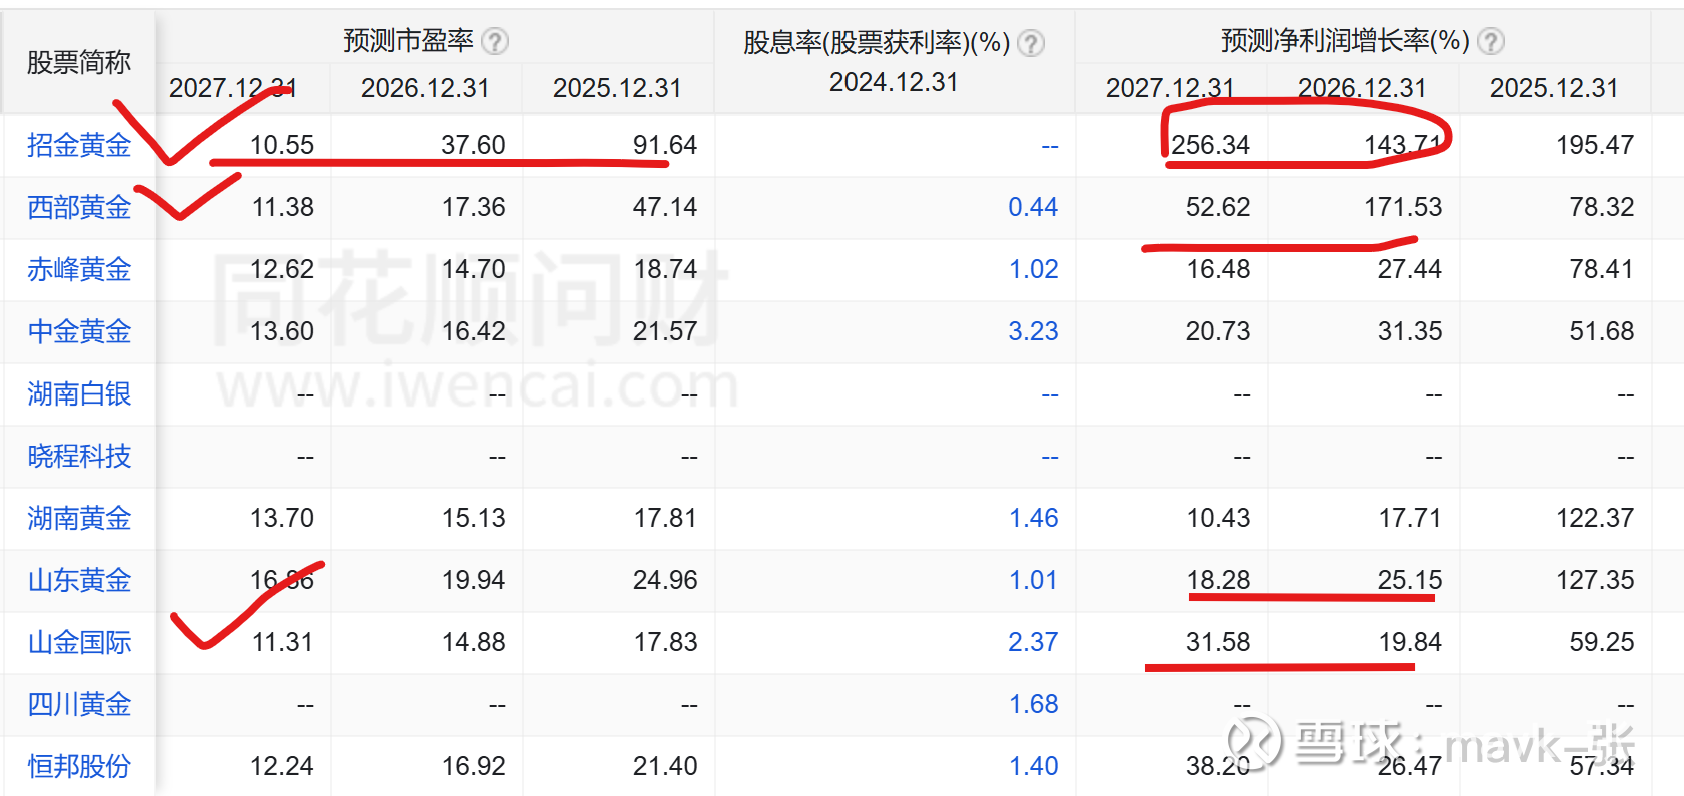Click the help icon beside 预测市盈率
The image size is (1684, 796).
click(495, 41)
